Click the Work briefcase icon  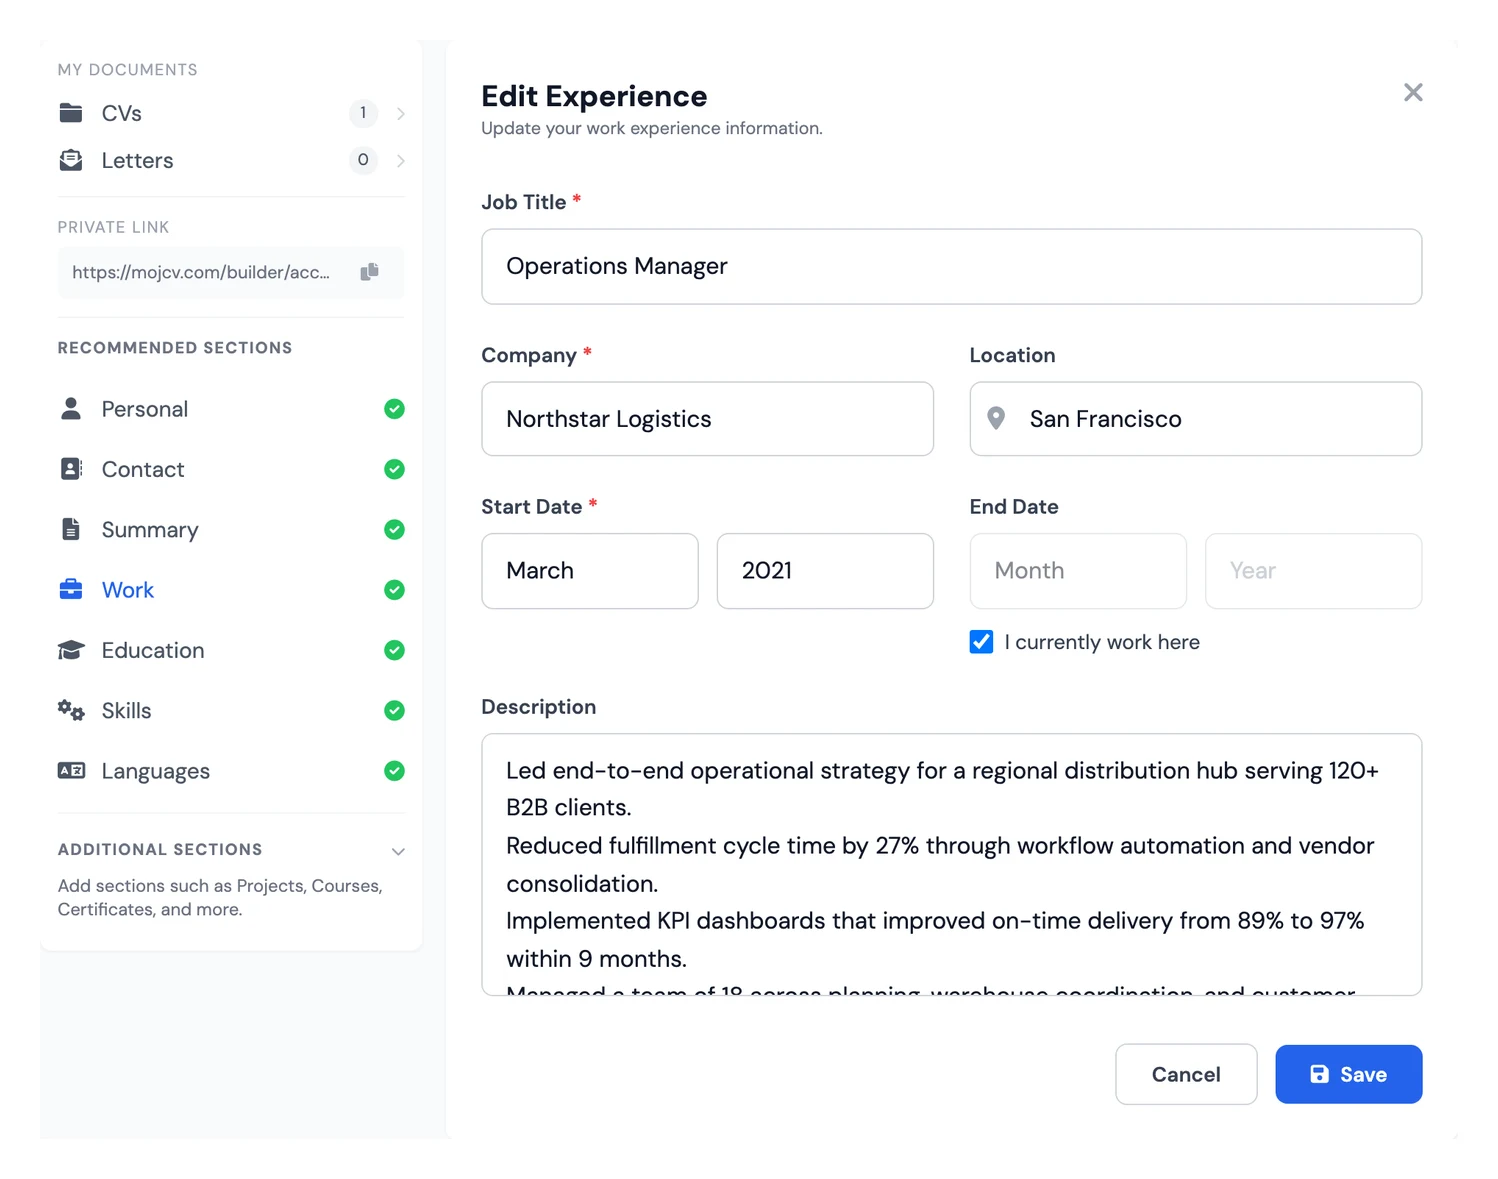point(71,589)
